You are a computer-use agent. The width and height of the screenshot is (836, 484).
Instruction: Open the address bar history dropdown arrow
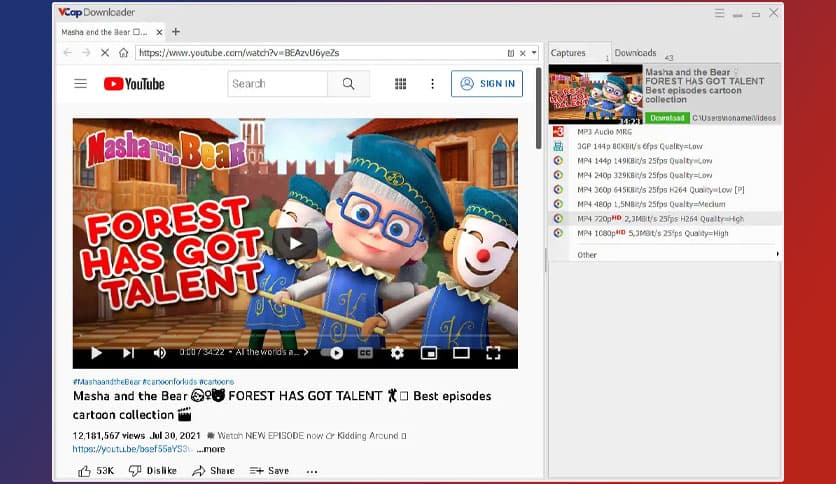coord(534,53)
